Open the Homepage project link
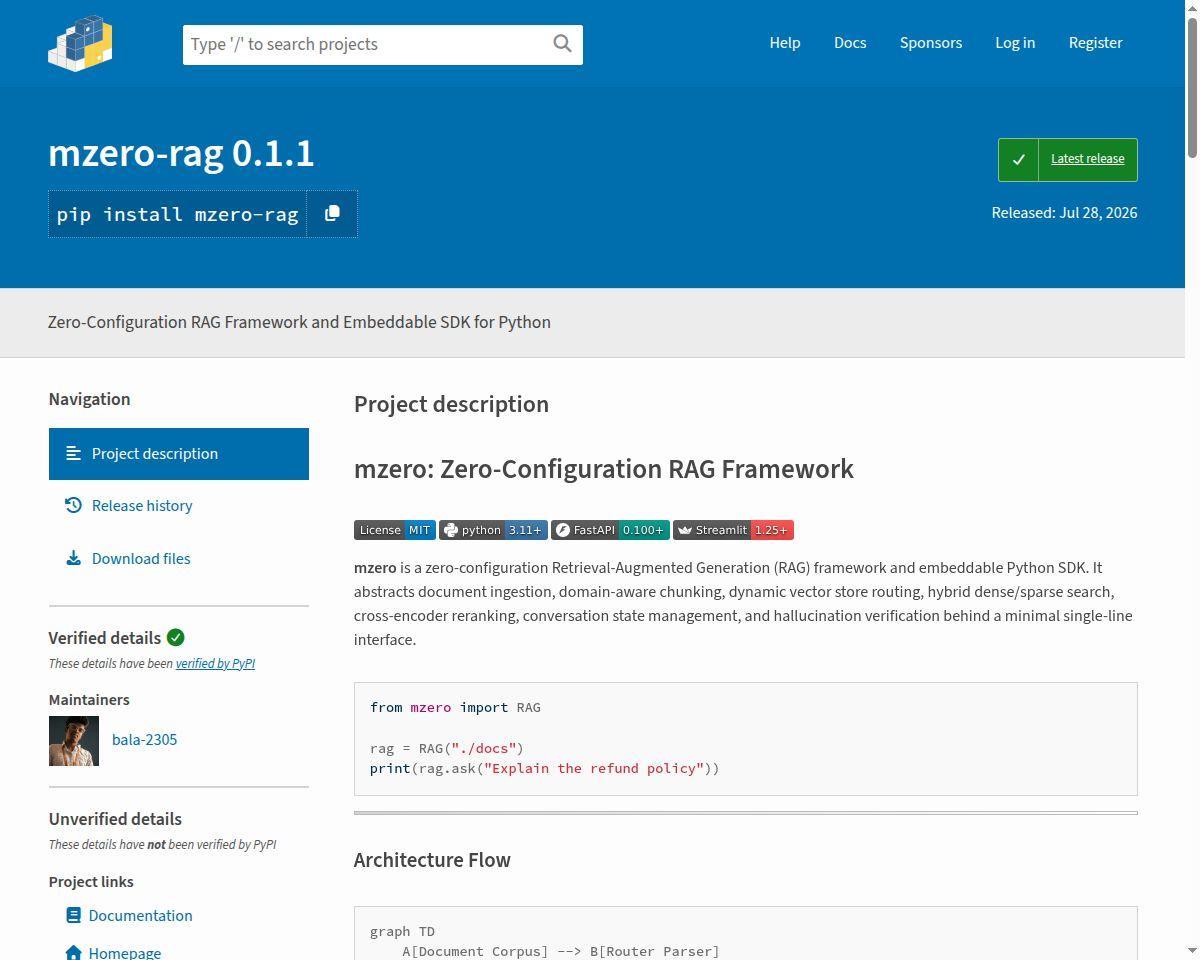 click(x=124, y=953)
